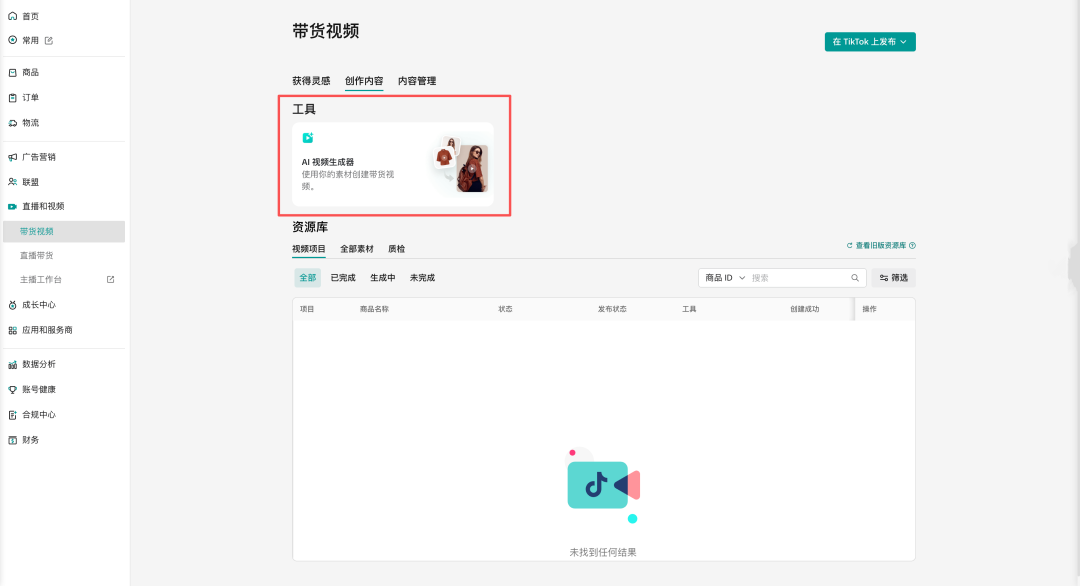The height and width of the screenshot is (586, 1080).
Task: Open the 查看旧版资源库 link
Action: (881, 245)
